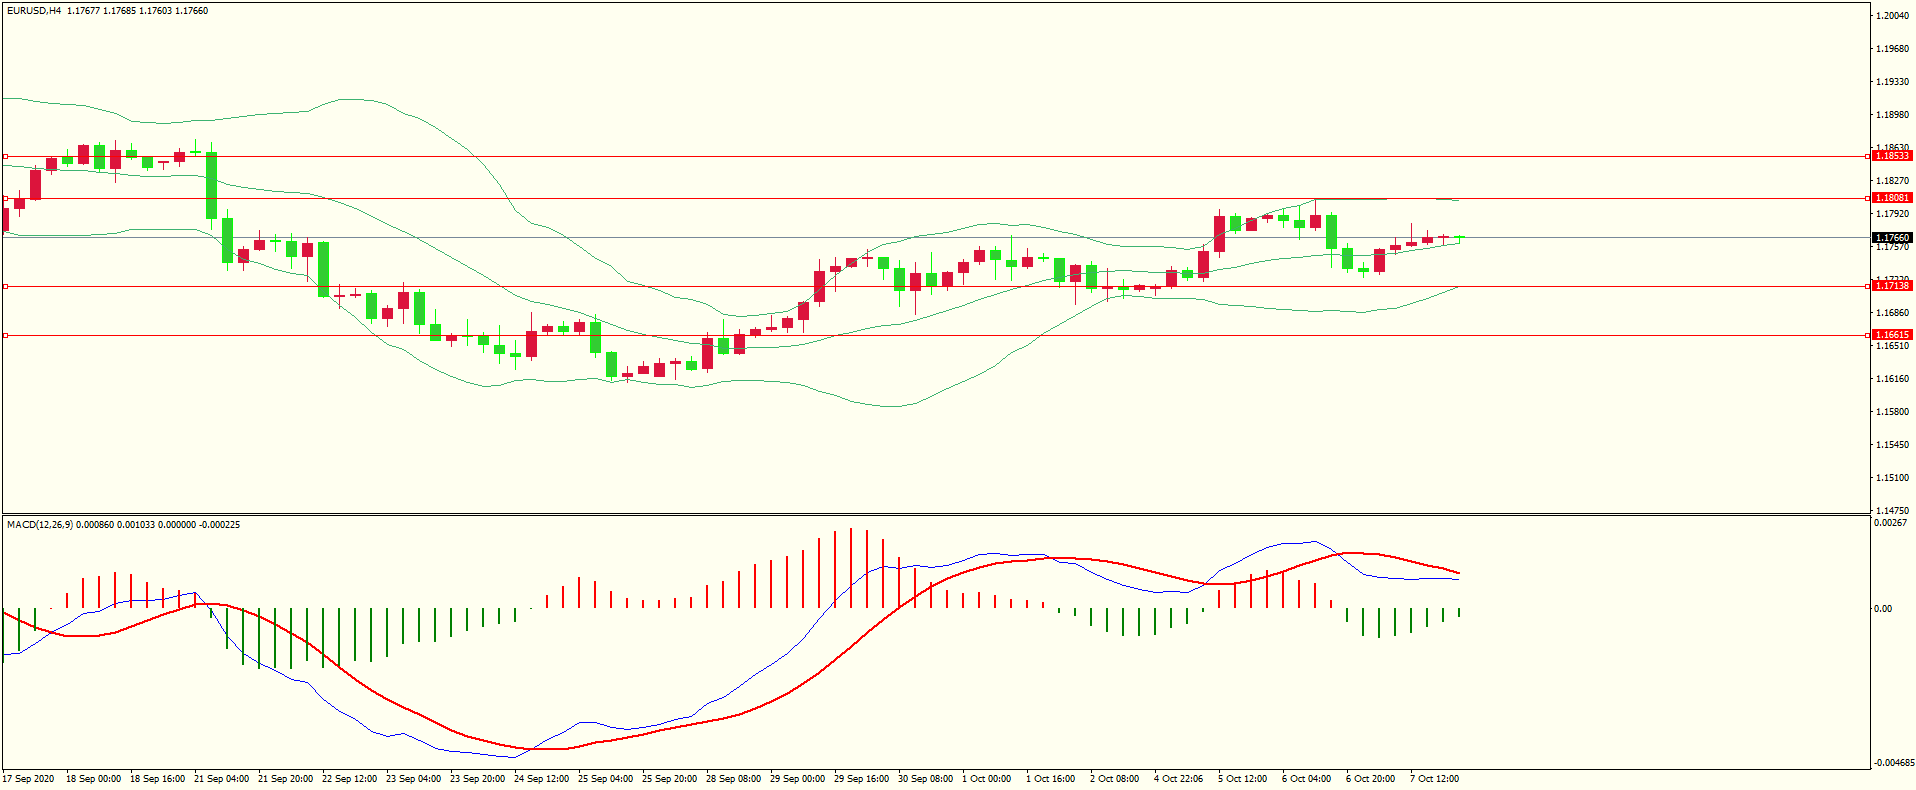This screenshot has width=1916, height=790.
Task: Click the 1.17138 red price level label
Action: (x=1892, y=286)
